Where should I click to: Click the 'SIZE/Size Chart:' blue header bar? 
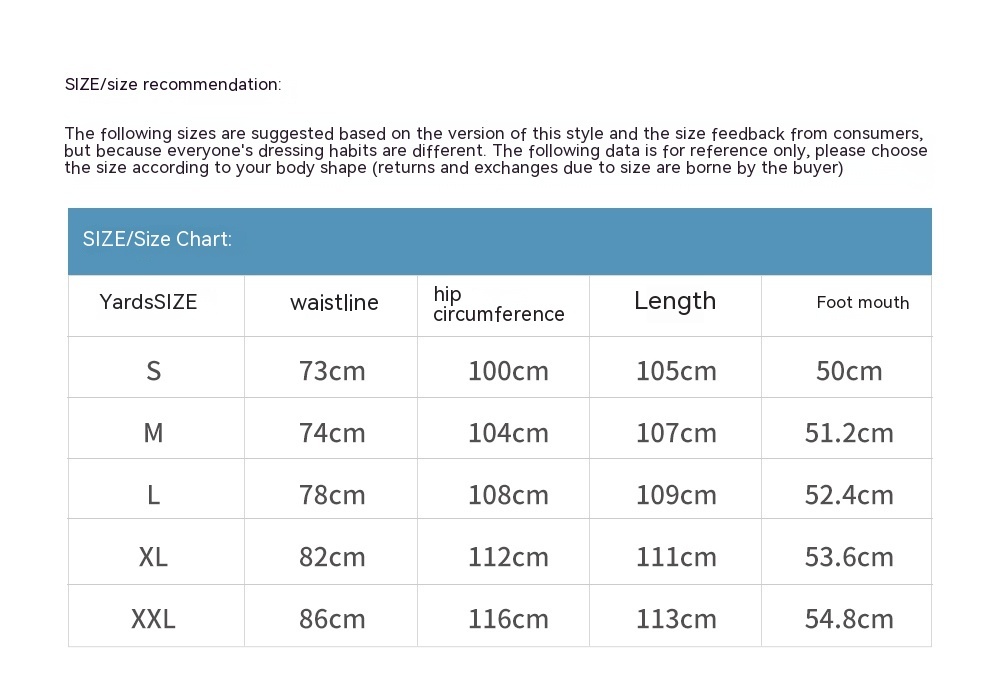pos(499,240)
